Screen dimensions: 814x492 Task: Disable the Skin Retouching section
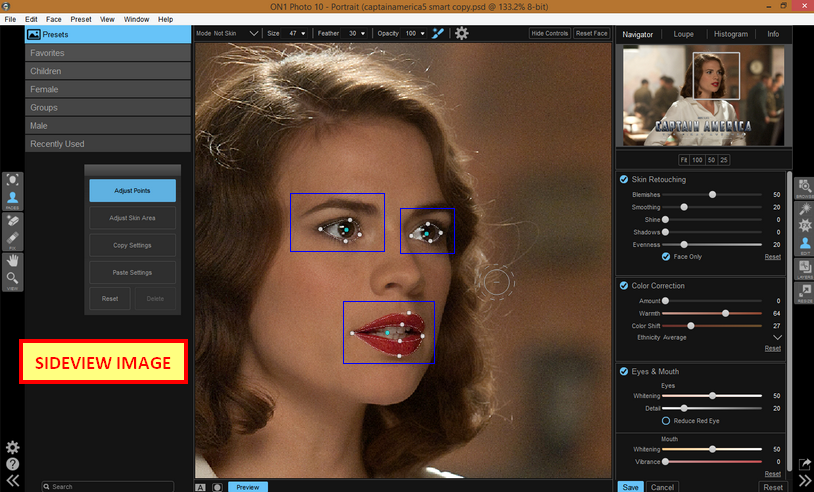click(x=623, y=179)
